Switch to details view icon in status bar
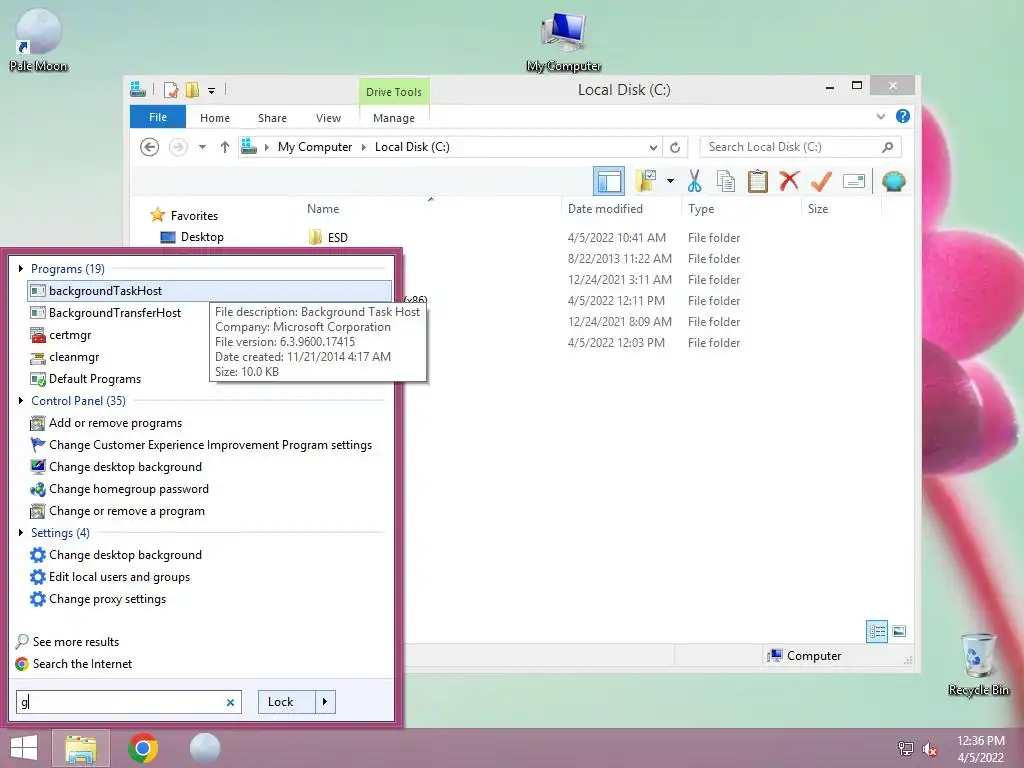The height and width of the screenshot is (768, 1024). pyautogui.click(x=876, y=631)
